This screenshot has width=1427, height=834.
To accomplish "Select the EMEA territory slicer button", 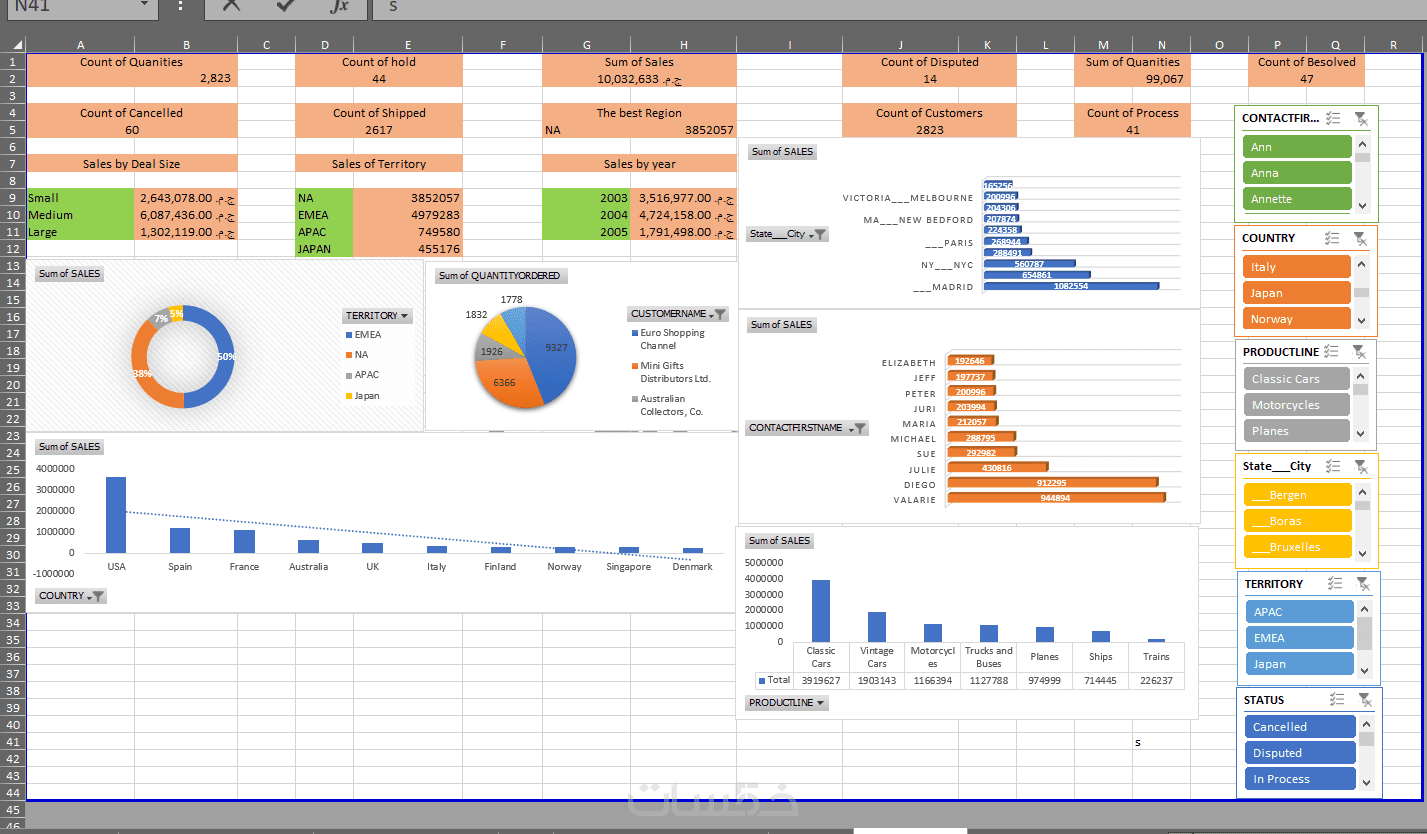I will point(1299,638).
